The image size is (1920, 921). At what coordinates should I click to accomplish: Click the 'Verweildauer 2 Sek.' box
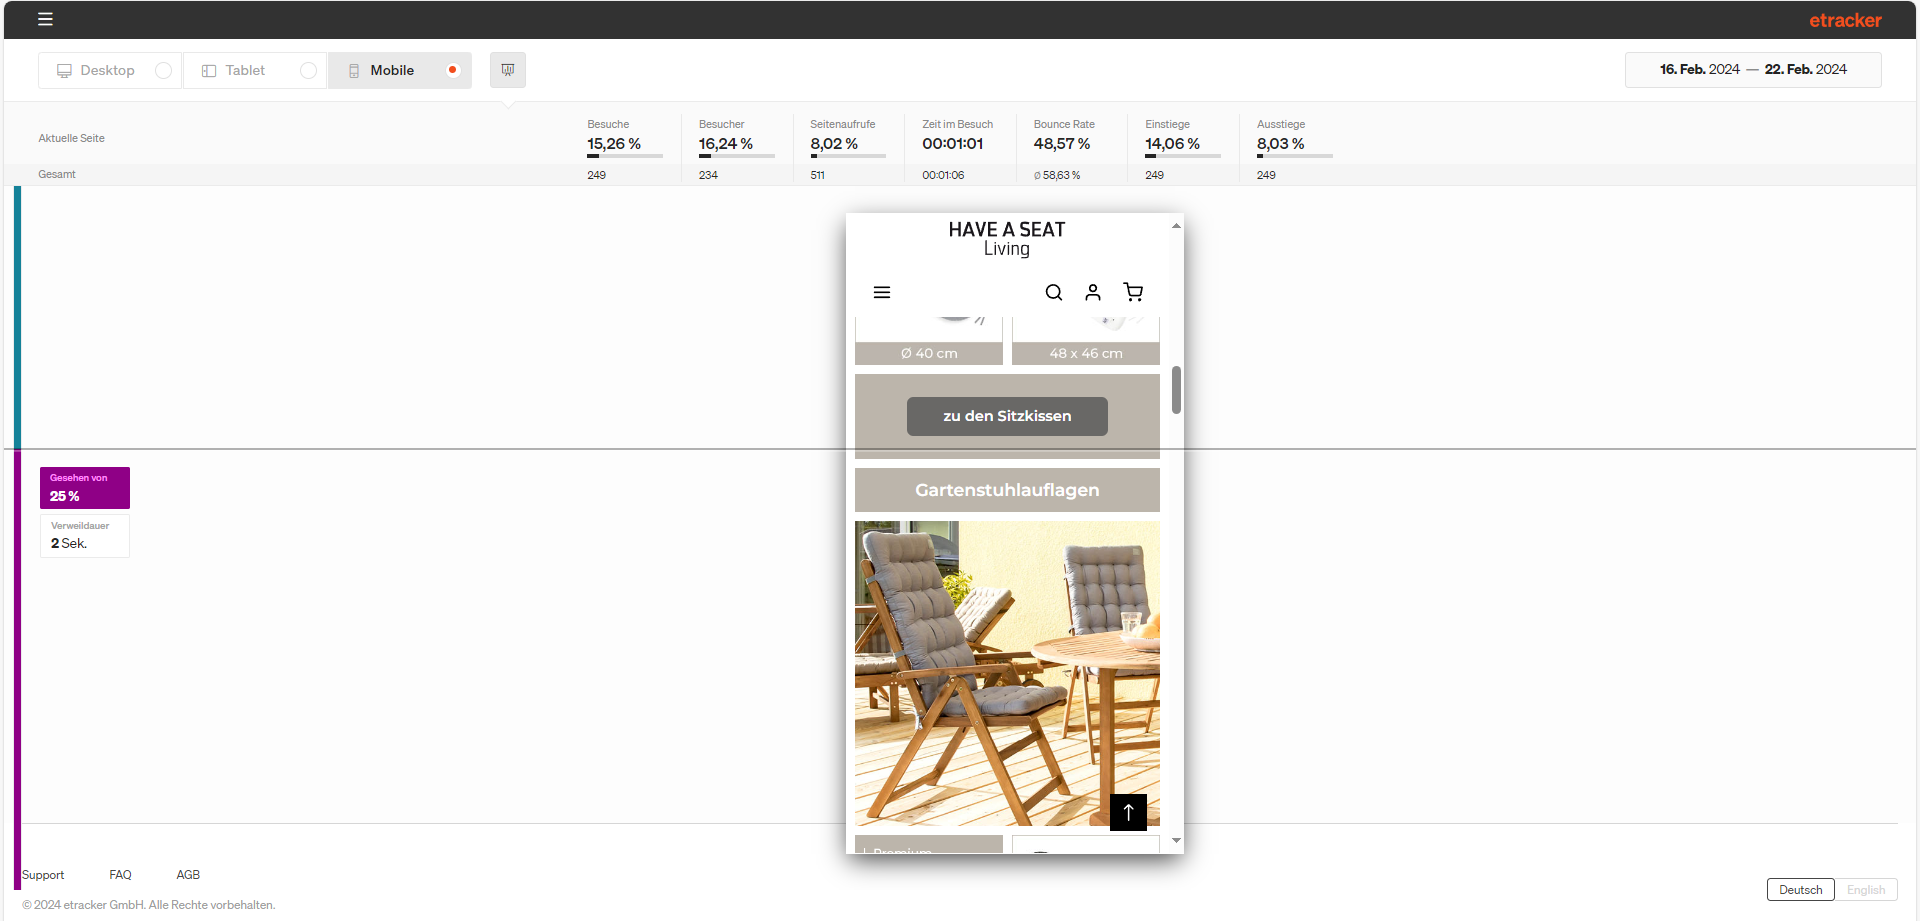click(x=85, y=535)
